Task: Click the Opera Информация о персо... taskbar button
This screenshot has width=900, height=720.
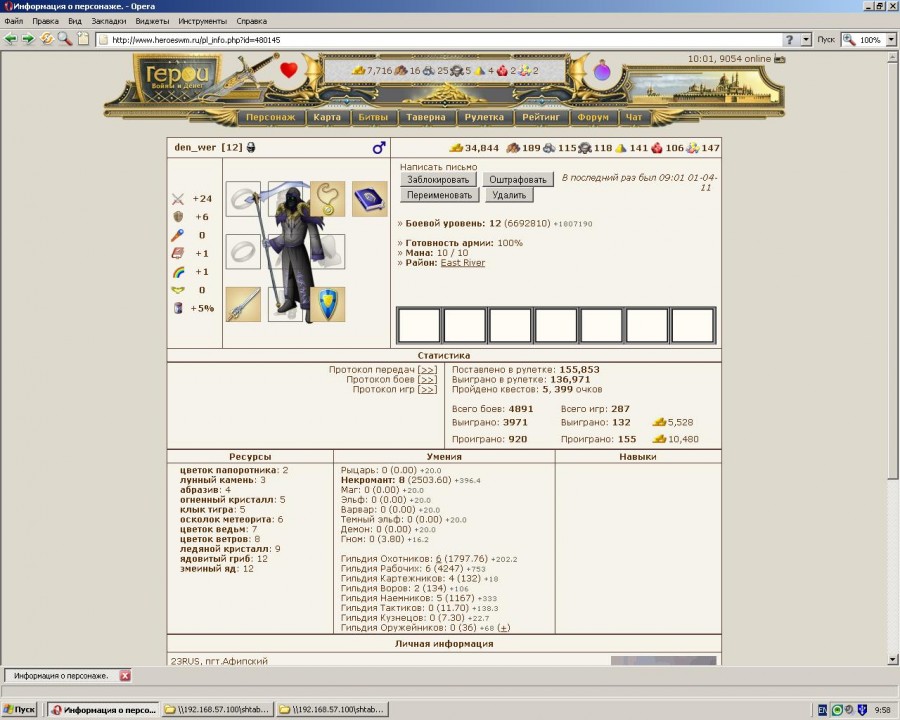Action: point(103,710)
